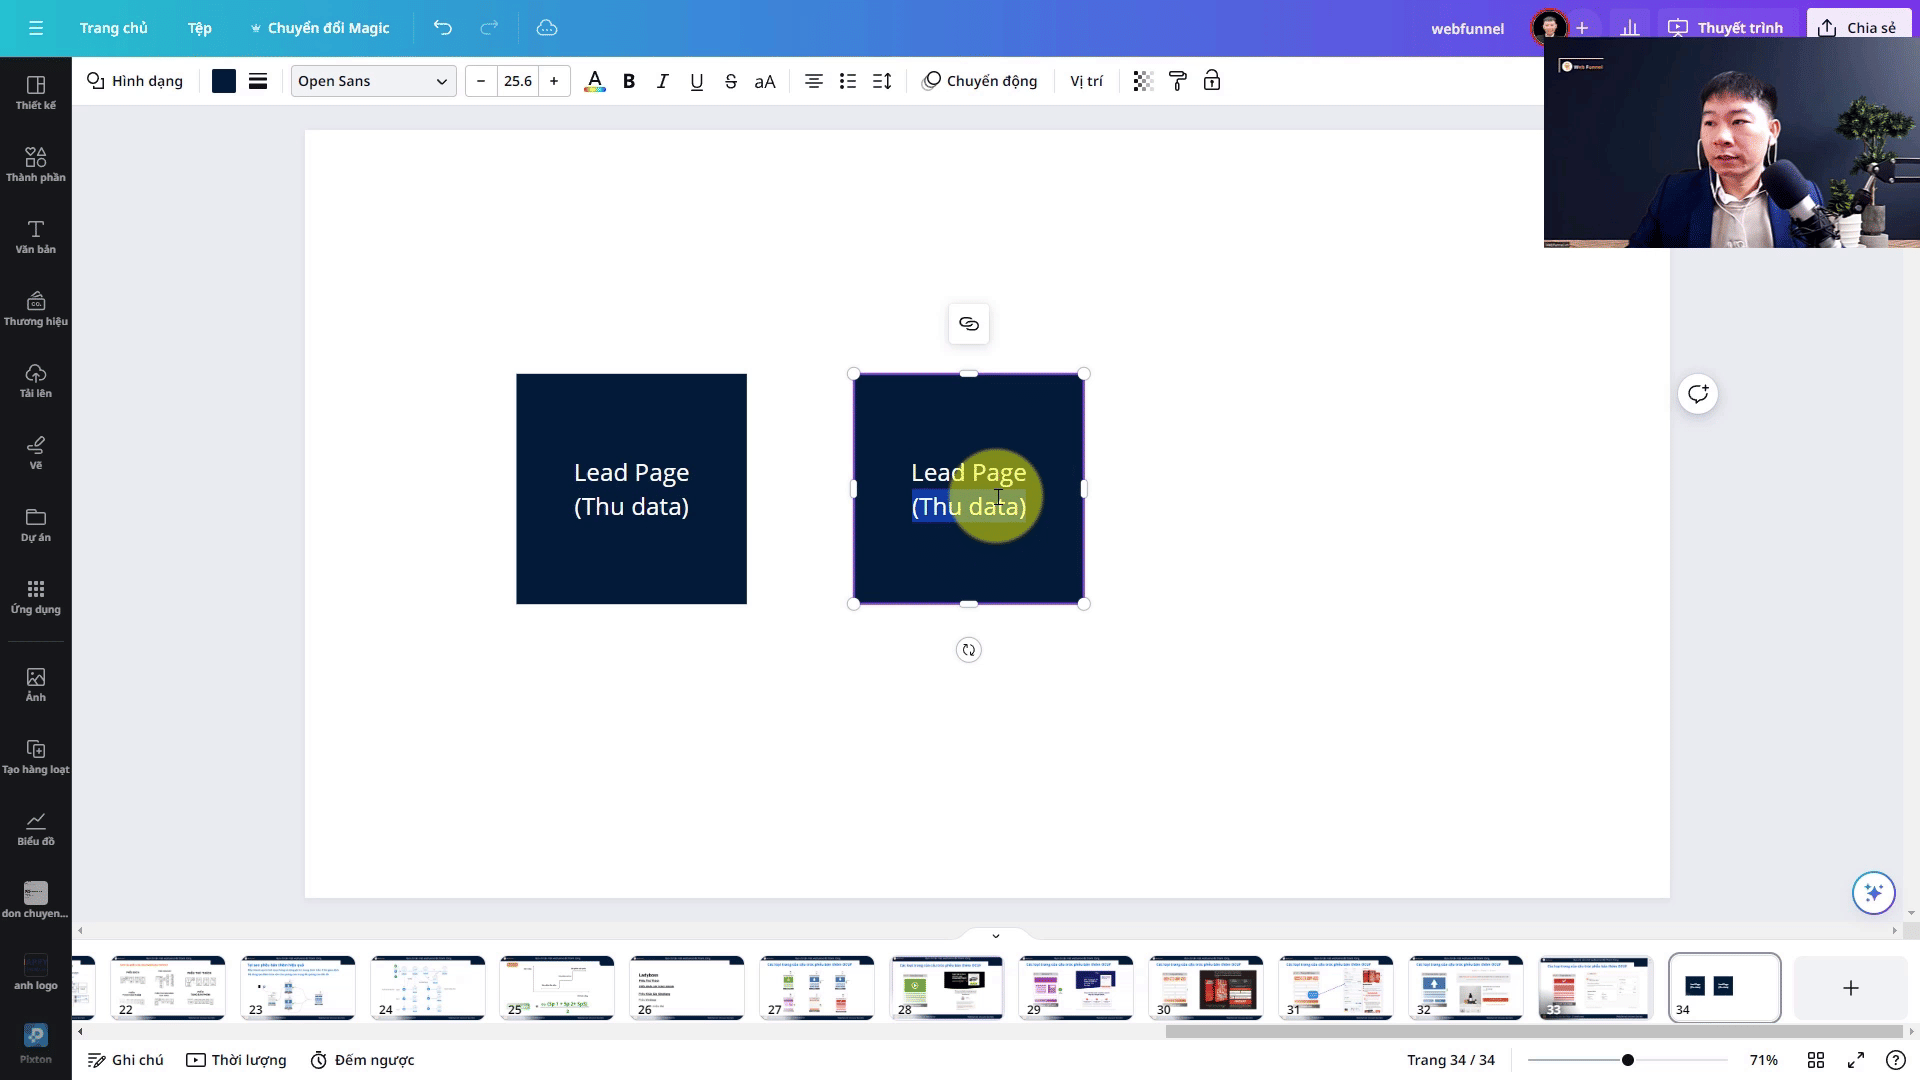Copy style with paint roller
Viewport: 1920px width, 1080px height.
point(1178,81)
